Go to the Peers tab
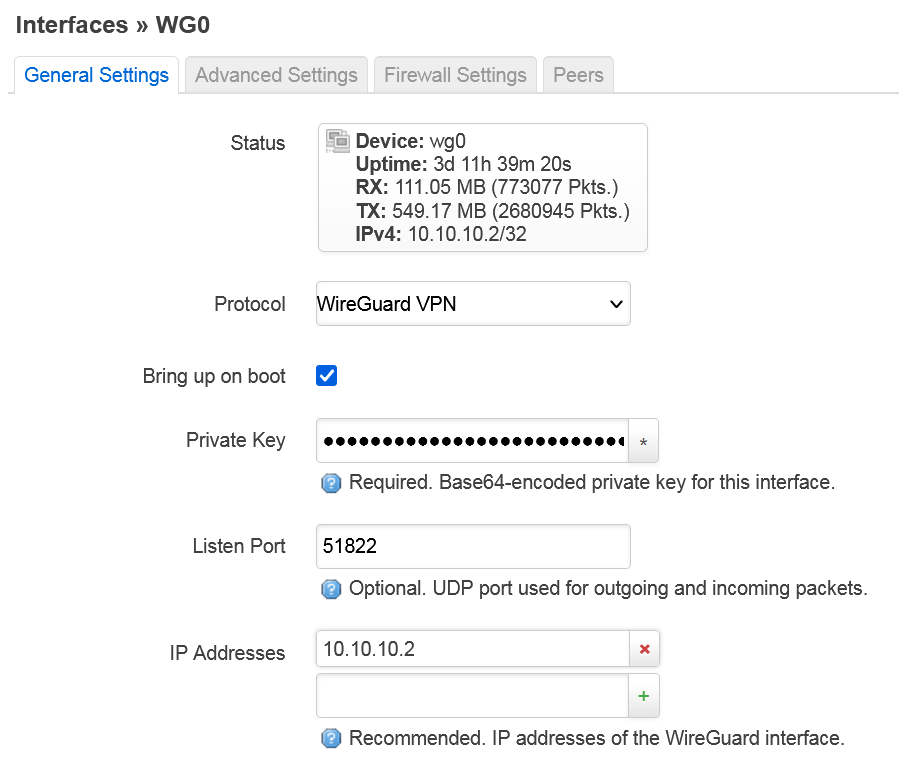Image resolution: width=899 pixels, height=764 pixels. [578, 75]
